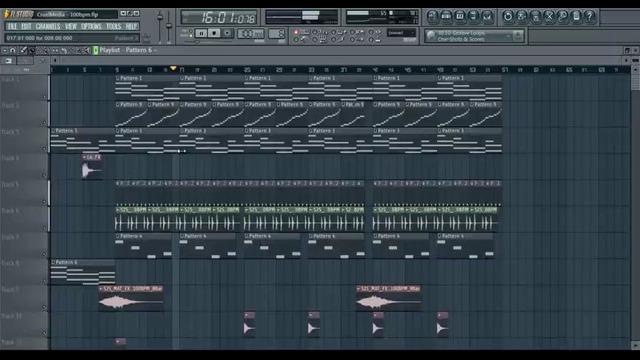Open the Step Sequencer shortcut icon
The width and height of the screenshot is (640, 360).
coord(446,16)
